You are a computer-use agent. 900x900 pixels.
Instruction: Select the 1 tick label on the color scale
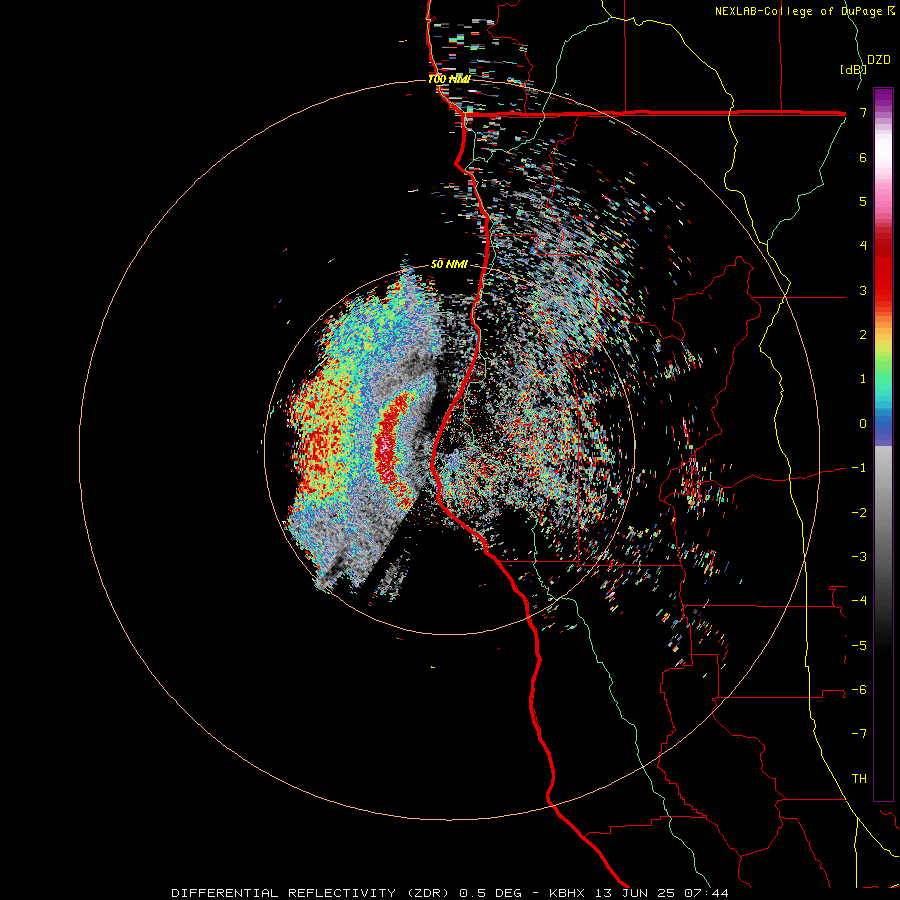point(863,379)
